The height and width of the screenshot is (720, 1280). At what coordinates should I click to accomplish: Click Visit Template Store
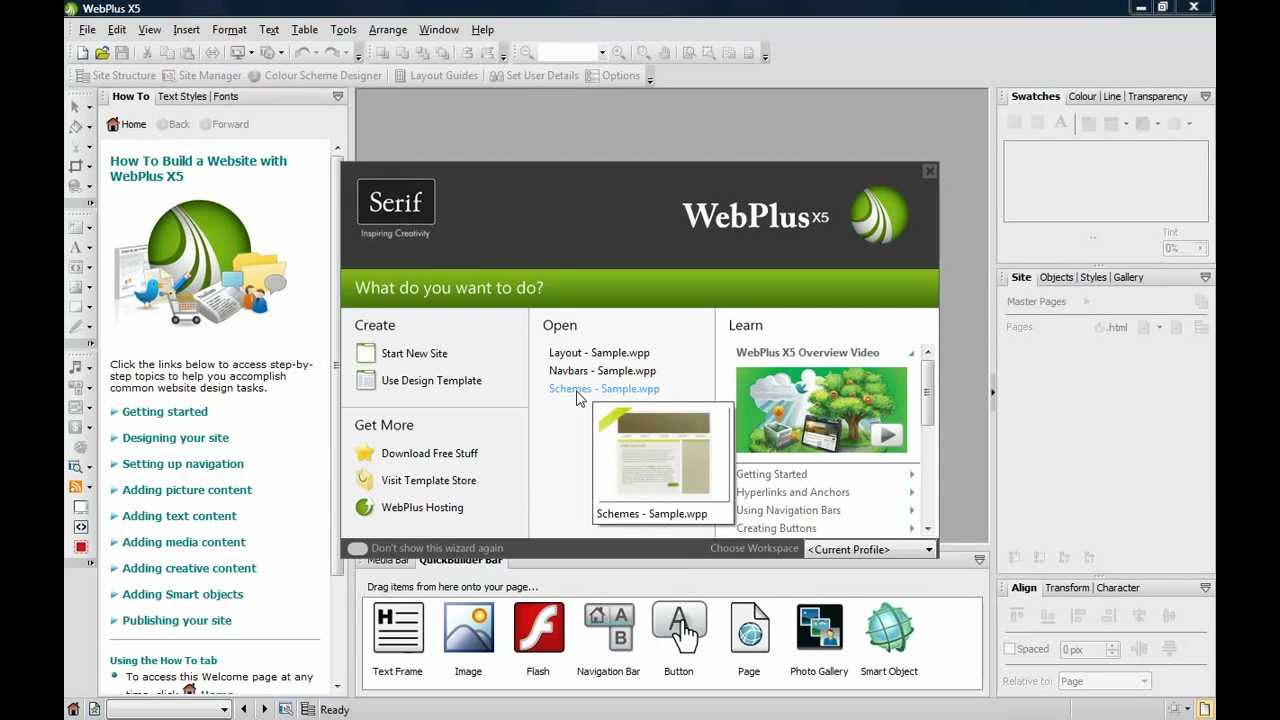416,481
